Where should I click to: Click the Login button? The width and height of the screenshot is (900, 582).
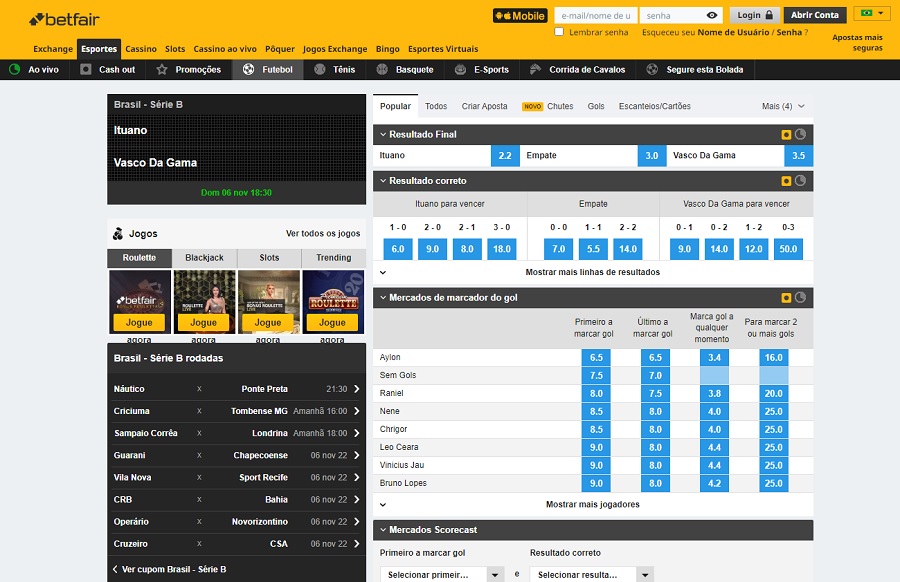pos(754,15)
